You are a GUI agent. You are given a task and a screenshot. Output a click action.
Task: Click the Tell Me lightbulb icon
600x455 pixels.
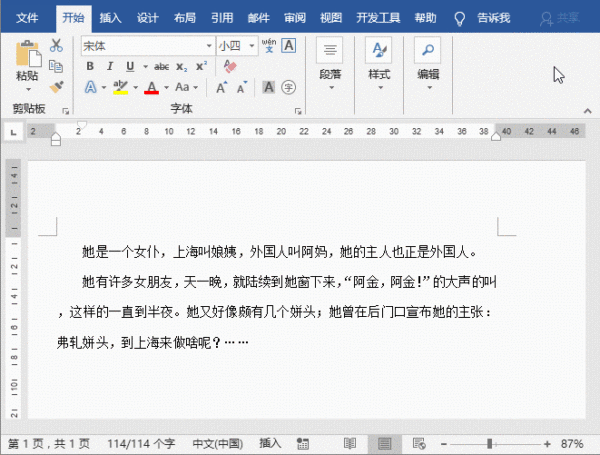pos(459,18)
